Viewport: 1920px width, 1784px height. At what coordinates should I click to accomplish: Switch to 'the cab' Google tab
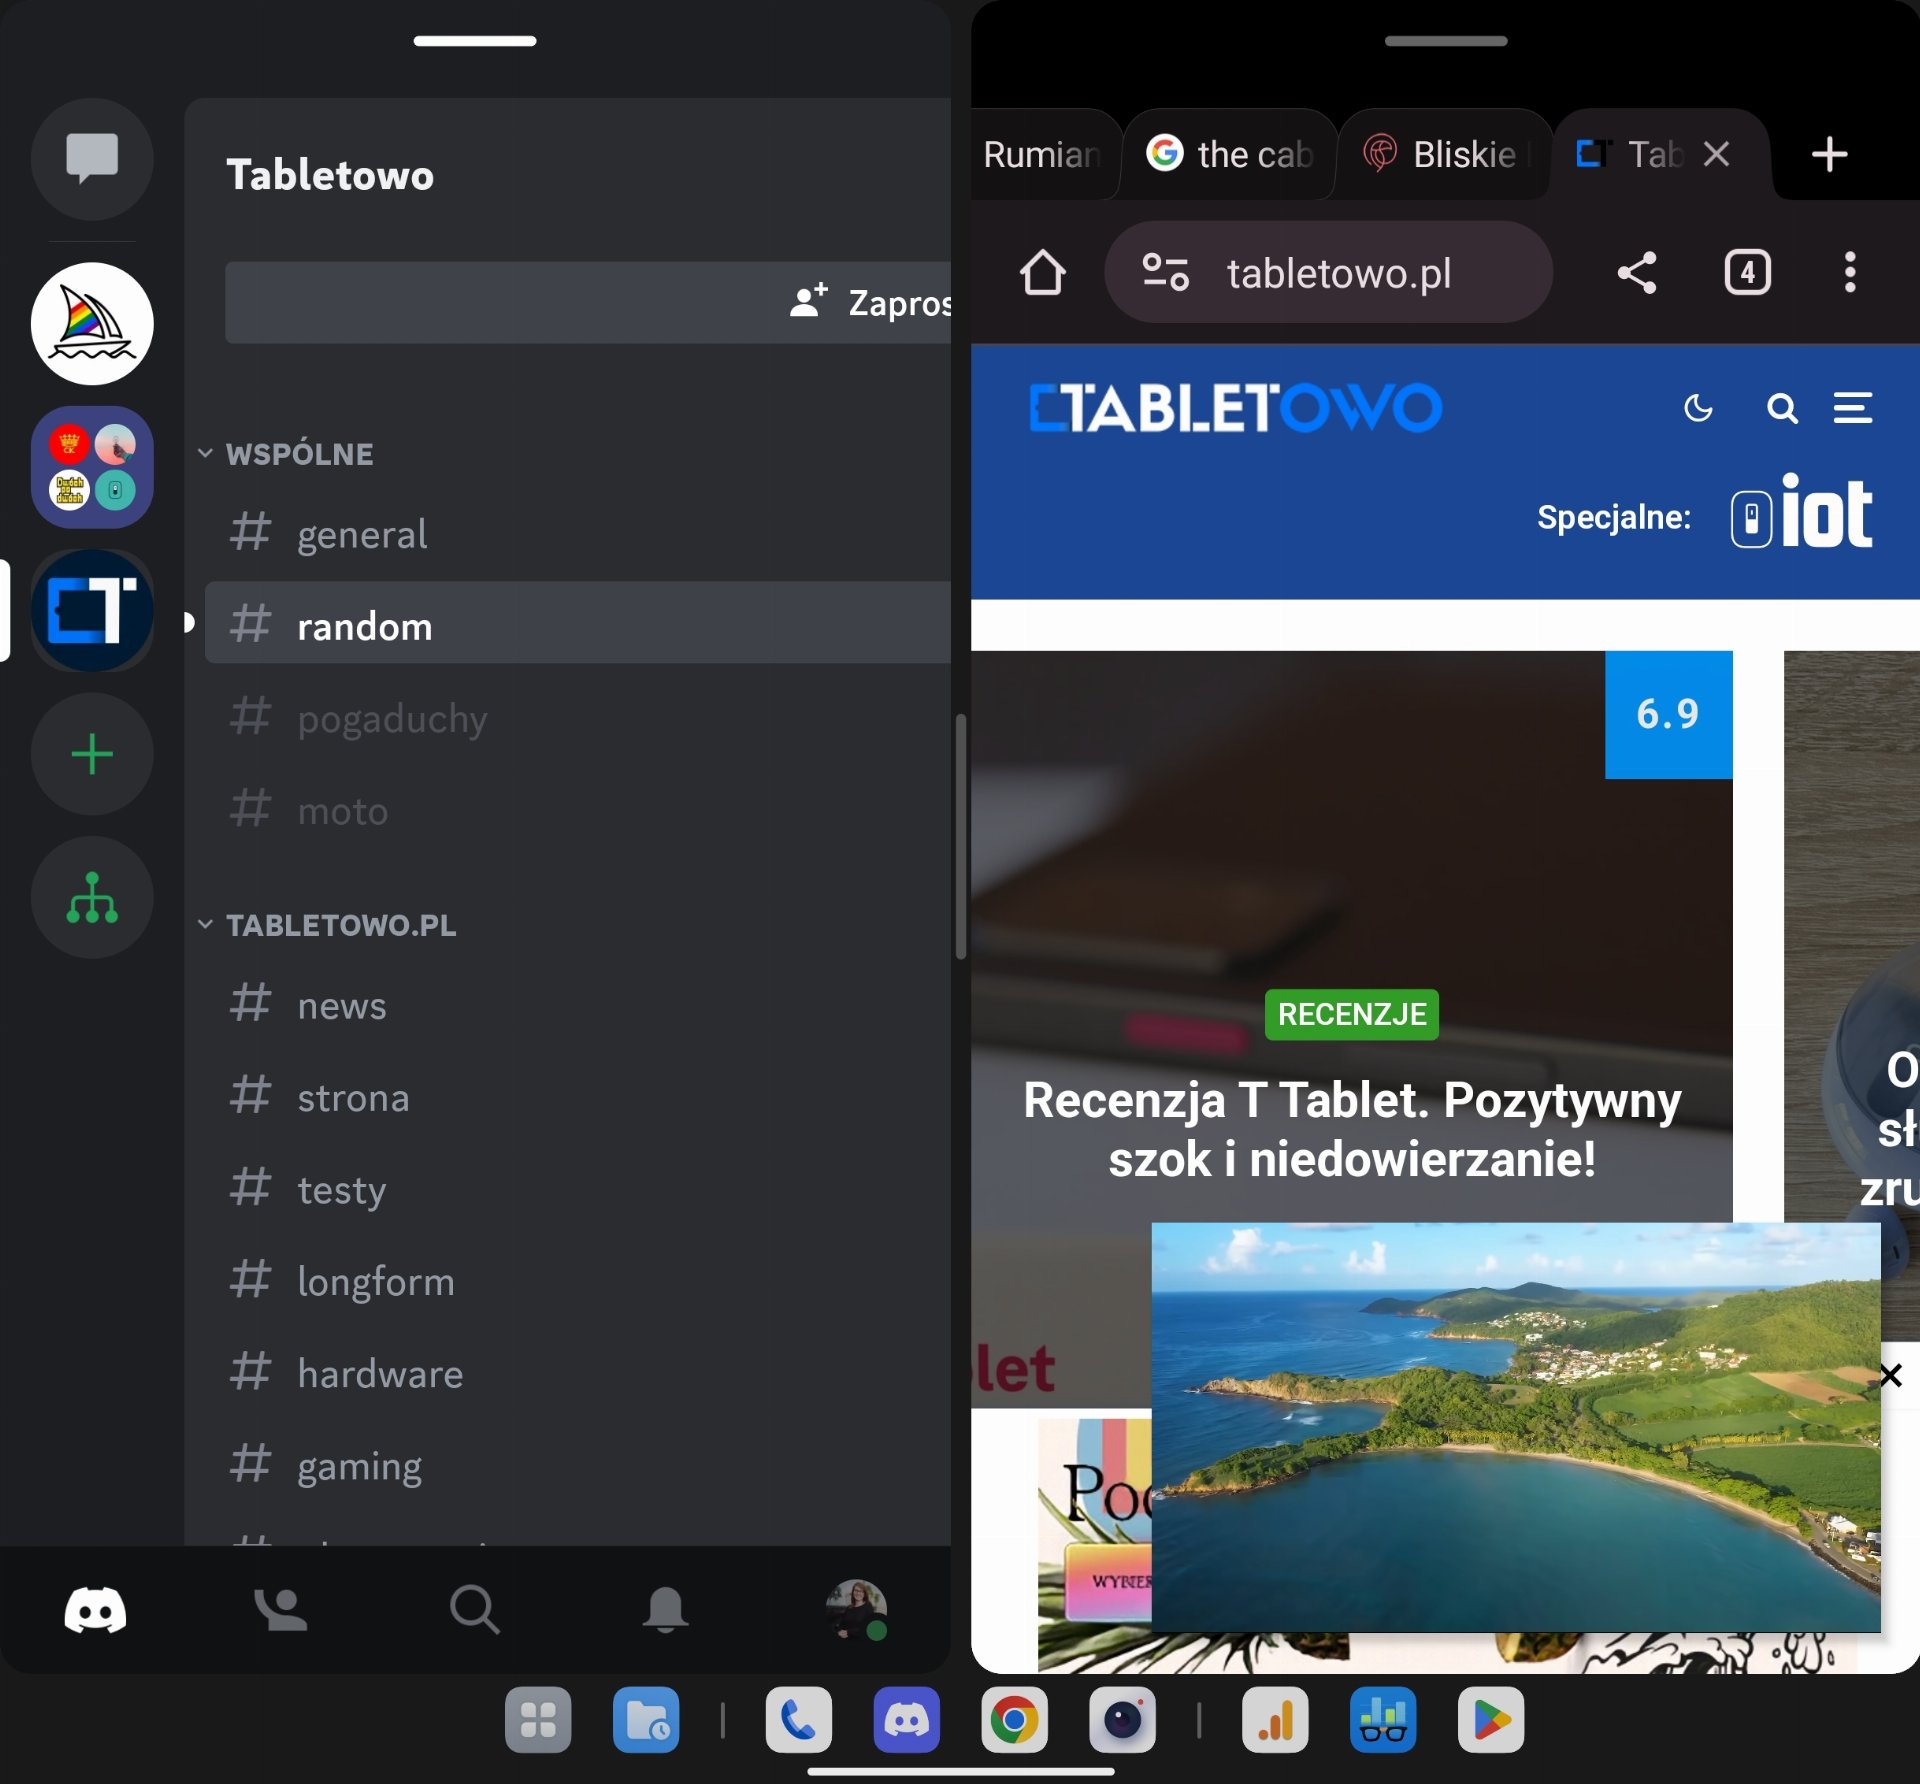(1230, 154)
